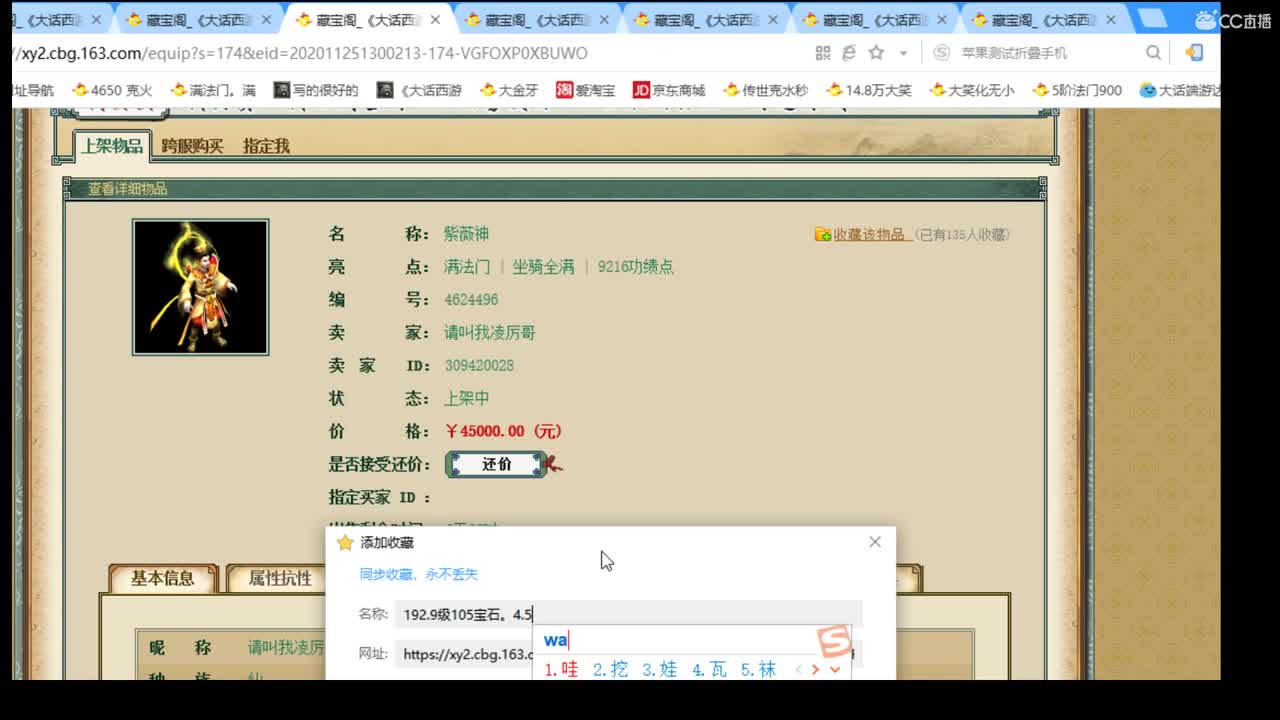This screenshot has height=720, width=1280.
Task: Click the 紫薇神 character portrait thumbnail
Action: (200, 287)
